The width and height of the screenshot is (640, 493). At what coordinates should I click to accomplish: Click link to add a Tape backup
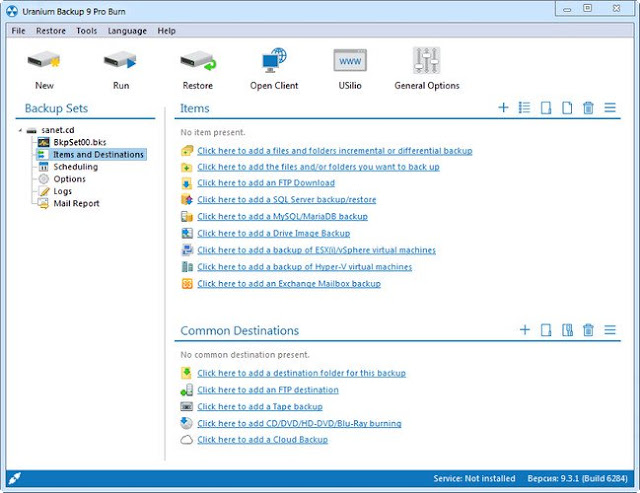click(x=260, y=406)
